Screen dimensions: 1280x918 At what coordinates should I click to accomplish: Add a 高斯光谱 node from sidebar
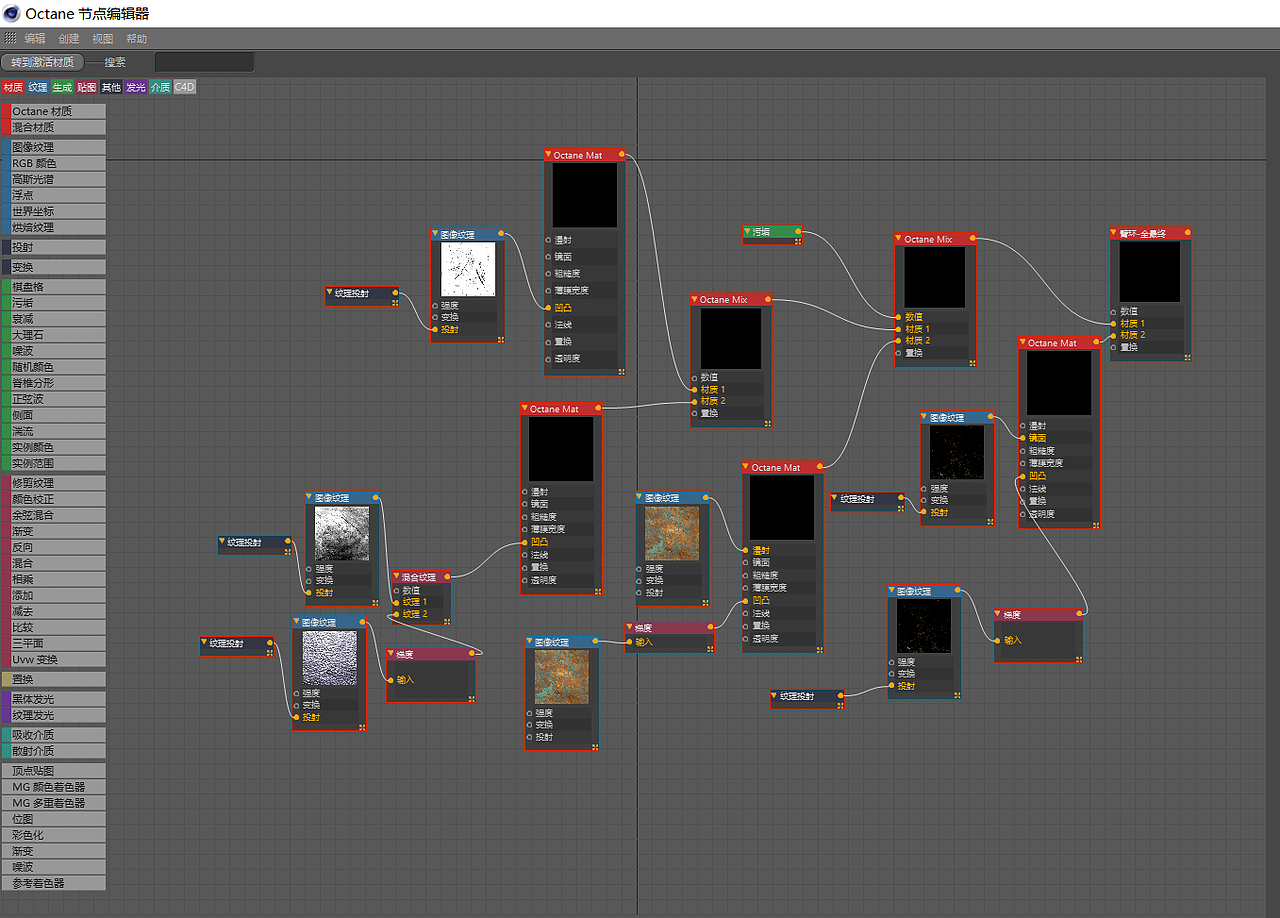pos(54,179)
